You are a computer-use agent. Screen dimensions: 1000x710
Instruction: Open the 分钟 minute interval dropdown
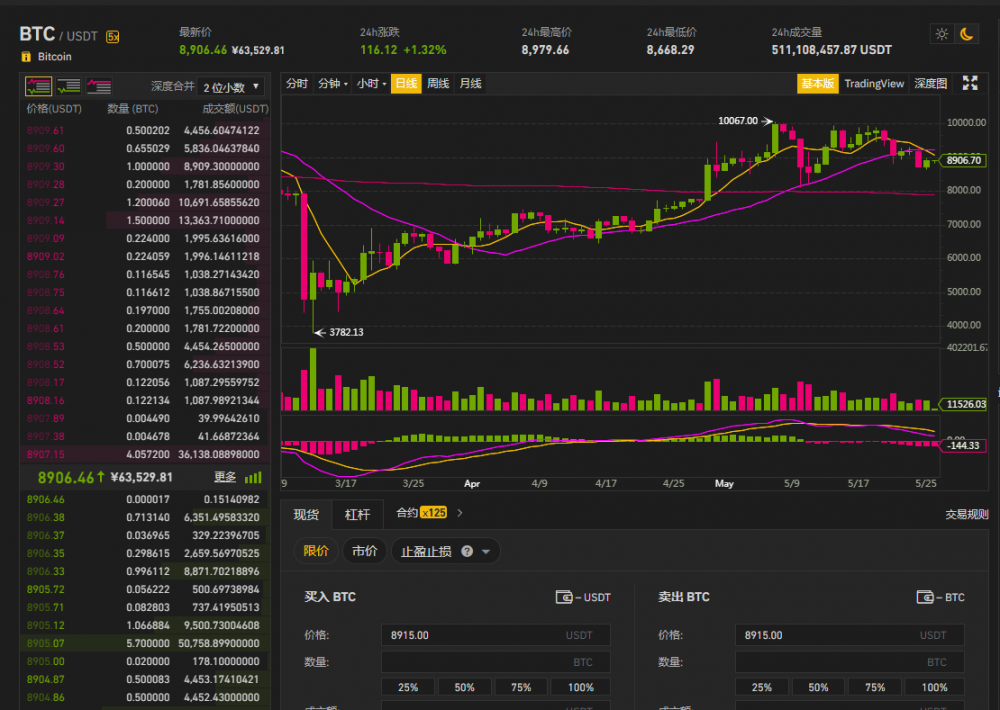pos(332,84)
